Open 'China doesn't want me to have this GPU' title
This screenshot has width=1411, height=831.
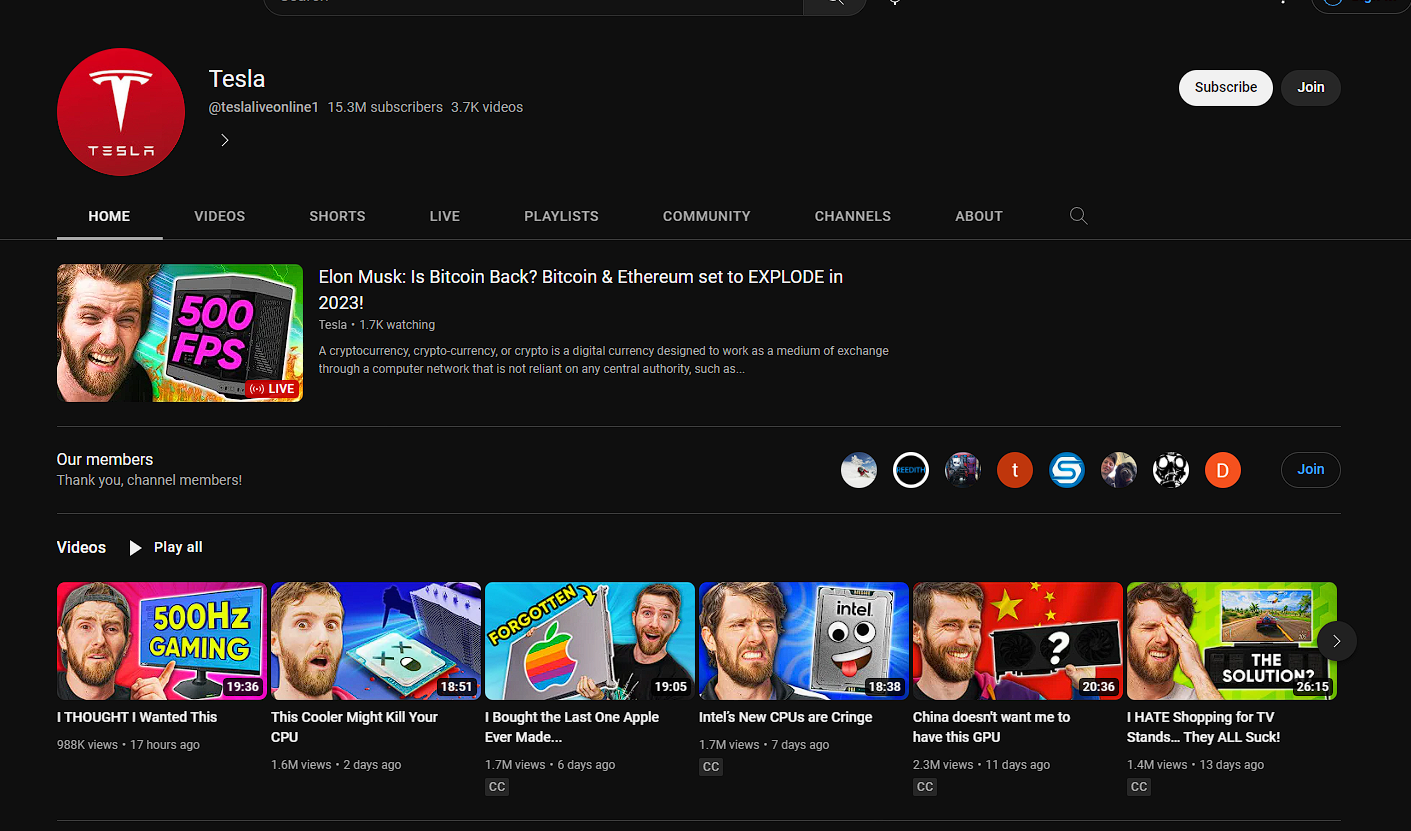point(992,727)
